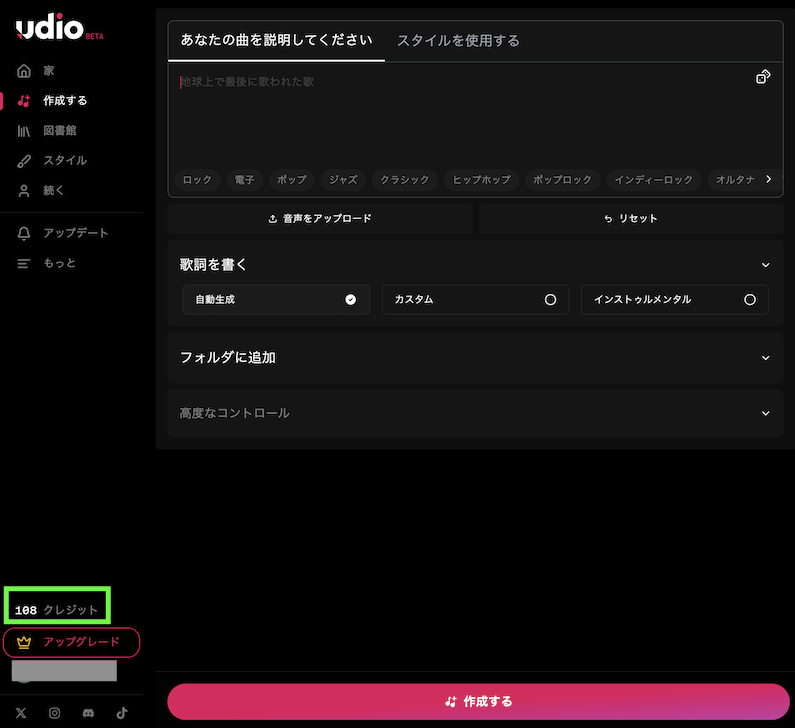Select the インストゥルメンタル option

674,299
